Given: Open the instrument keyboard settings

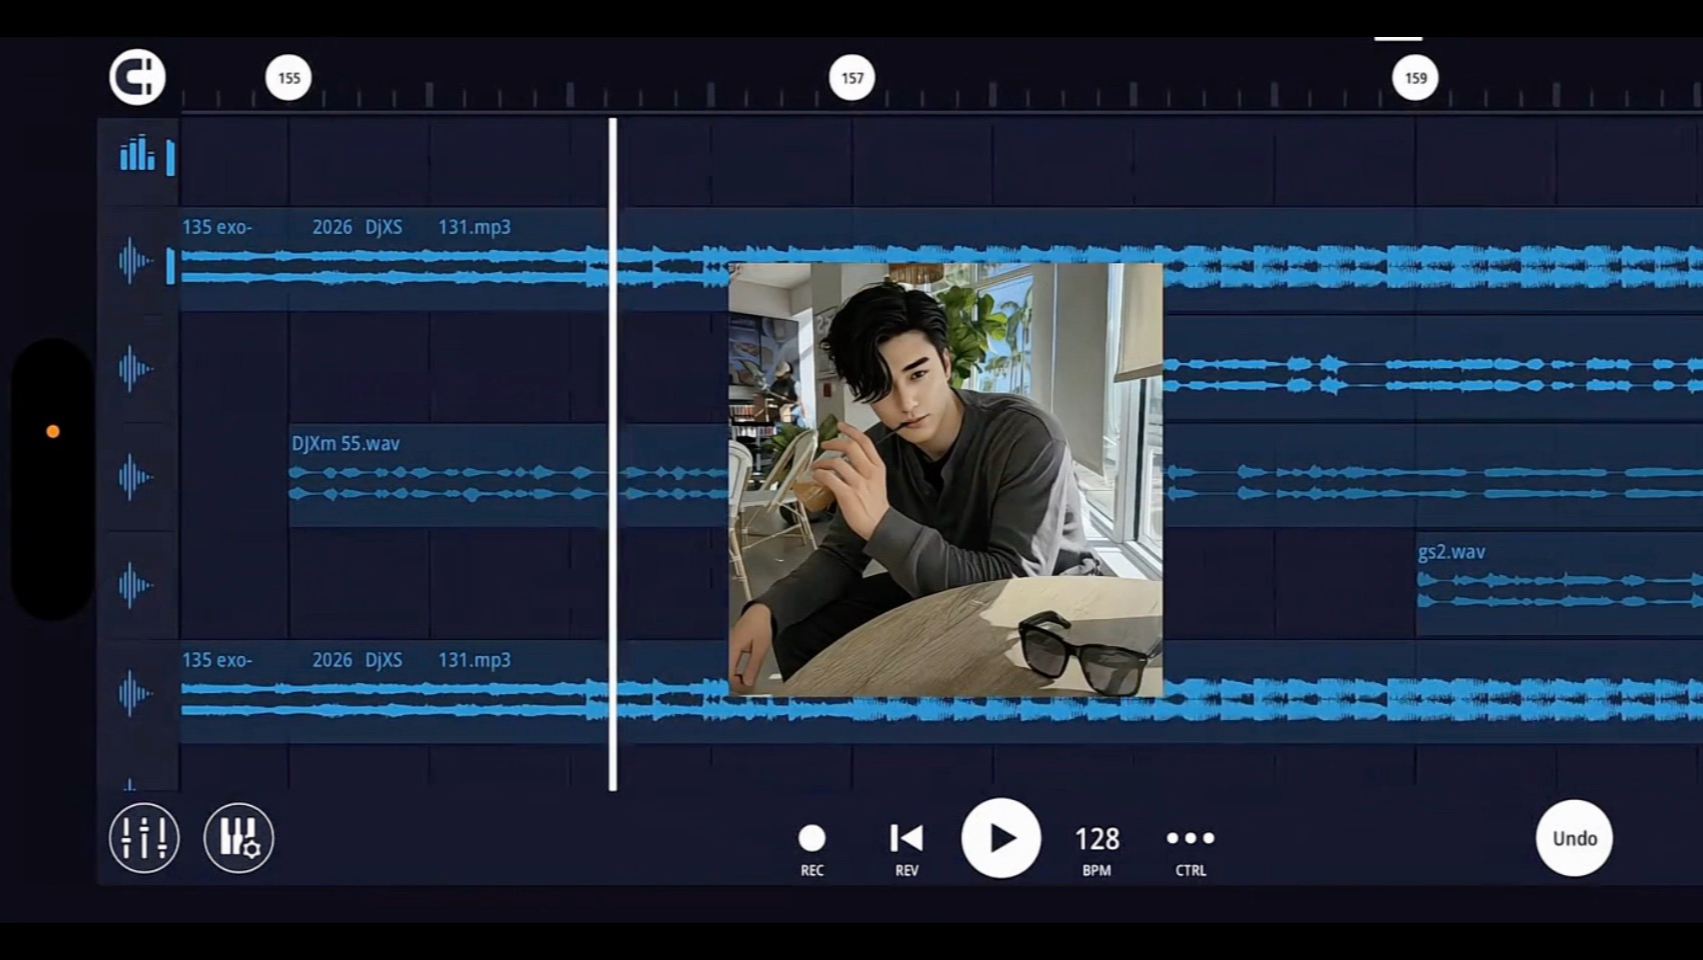Looking at the screenshot, I should pos(239,838).
